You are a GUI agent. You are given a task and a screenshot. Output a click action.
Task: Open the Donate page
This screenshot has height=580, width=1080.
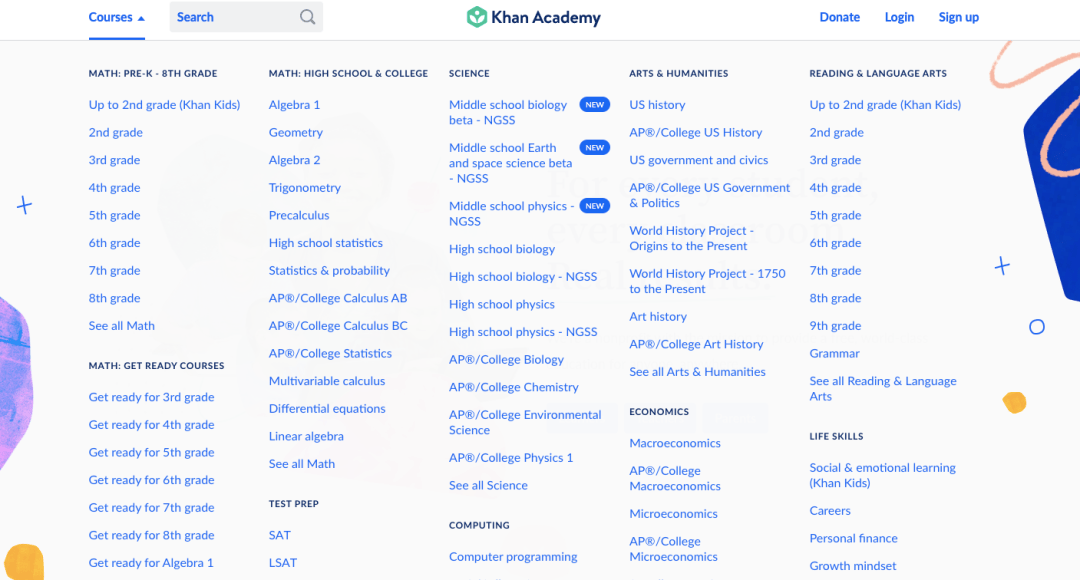point(839,17)
